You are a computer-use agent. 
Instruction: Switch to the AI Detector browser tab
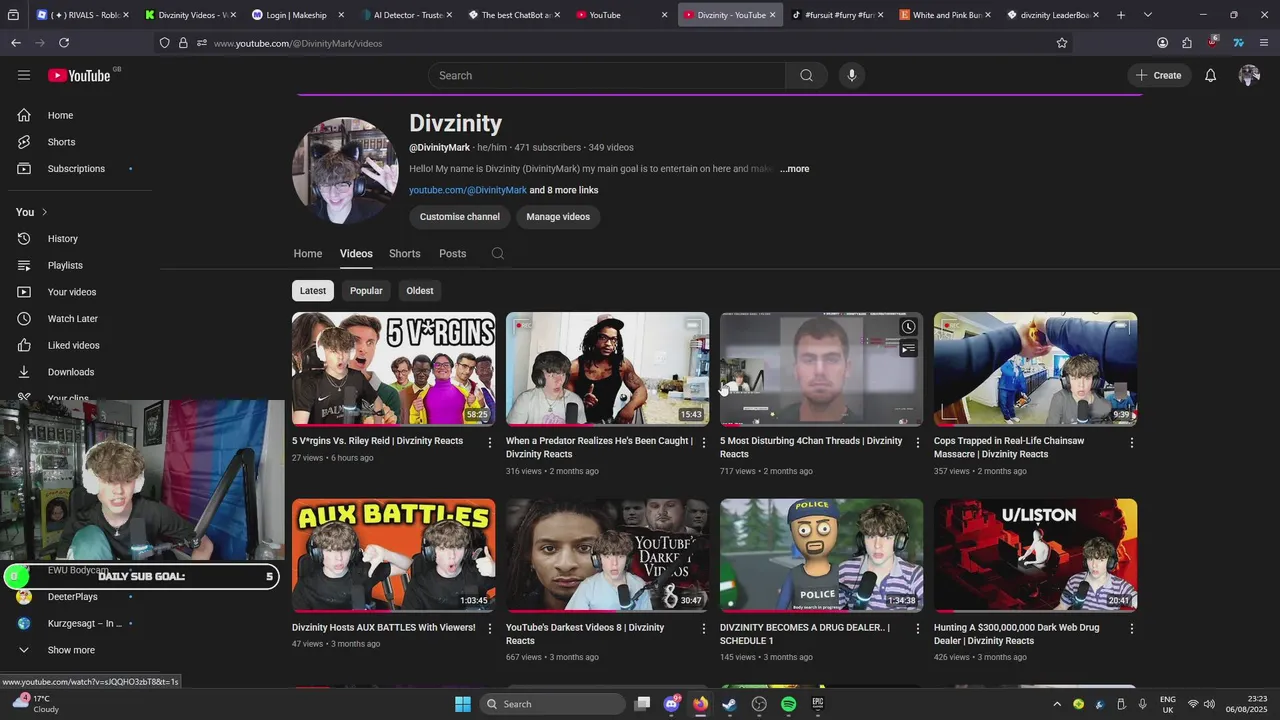[406, 15]
